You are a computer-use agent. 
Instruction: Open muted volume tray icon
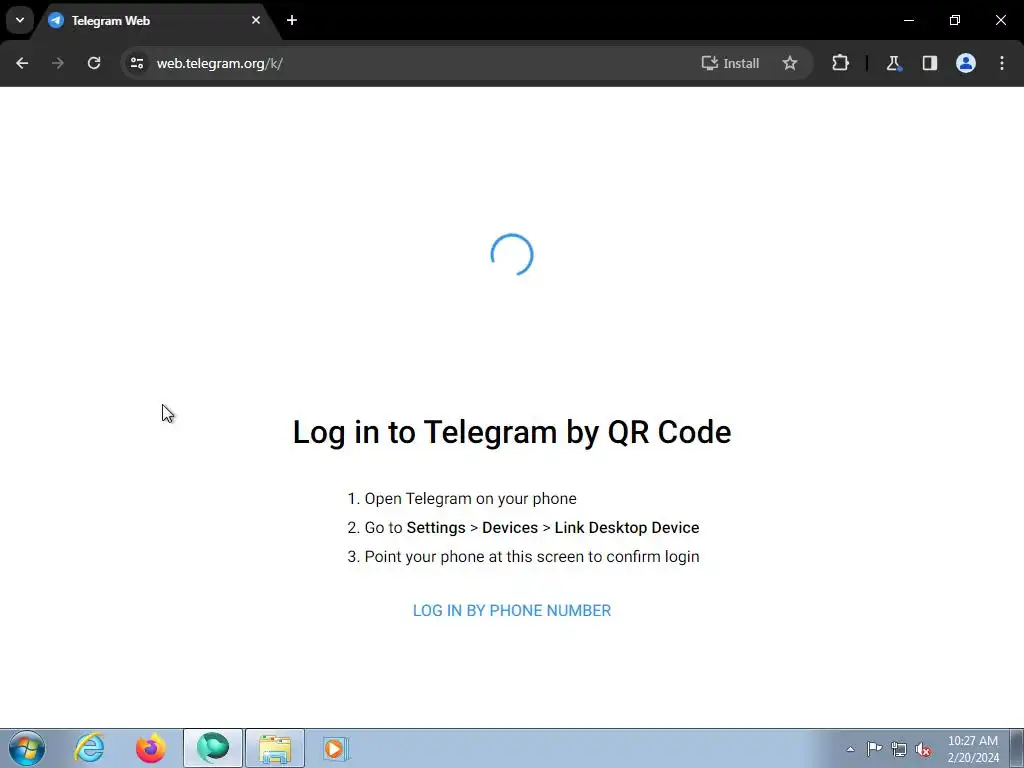(x=923, y=749)
